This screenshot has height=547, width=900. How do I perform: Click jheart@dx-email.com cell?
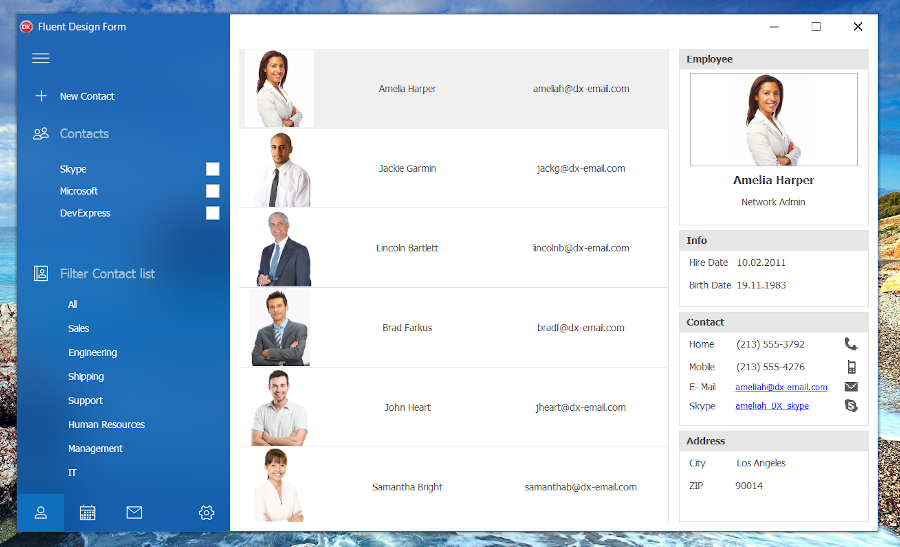581,408
